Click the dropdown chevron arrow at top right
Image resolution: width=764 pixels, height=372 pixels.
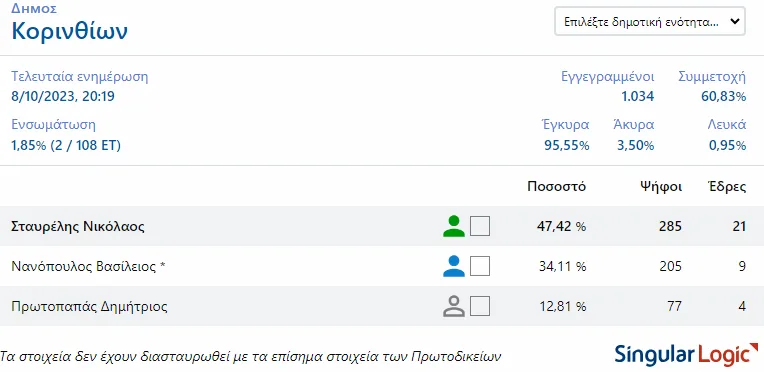[x=734, y=21]
